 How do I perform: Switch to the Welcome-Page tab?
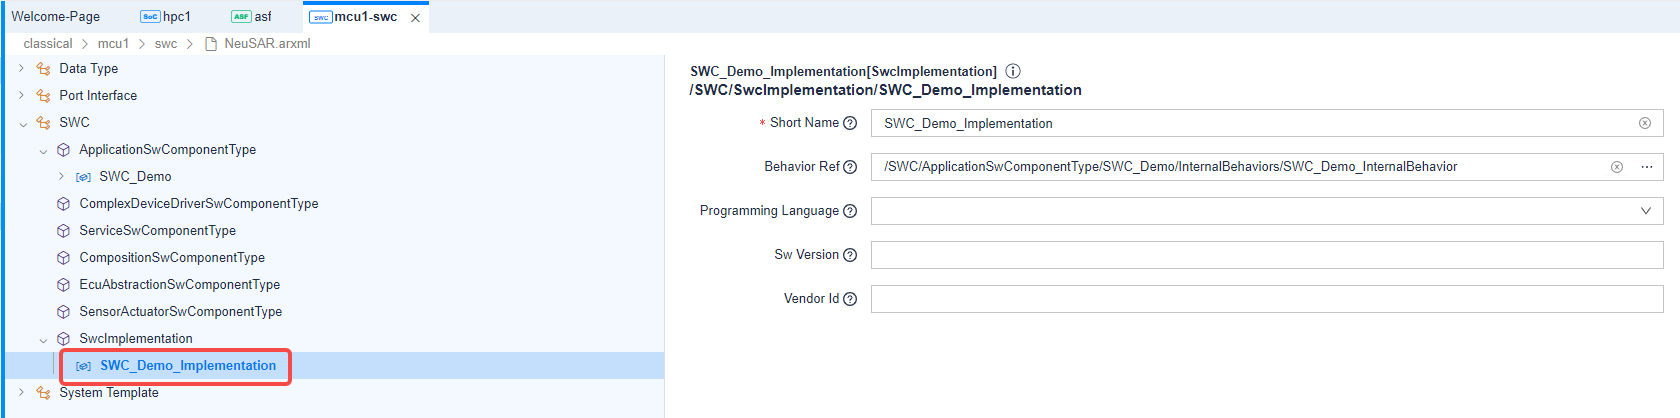56,16
